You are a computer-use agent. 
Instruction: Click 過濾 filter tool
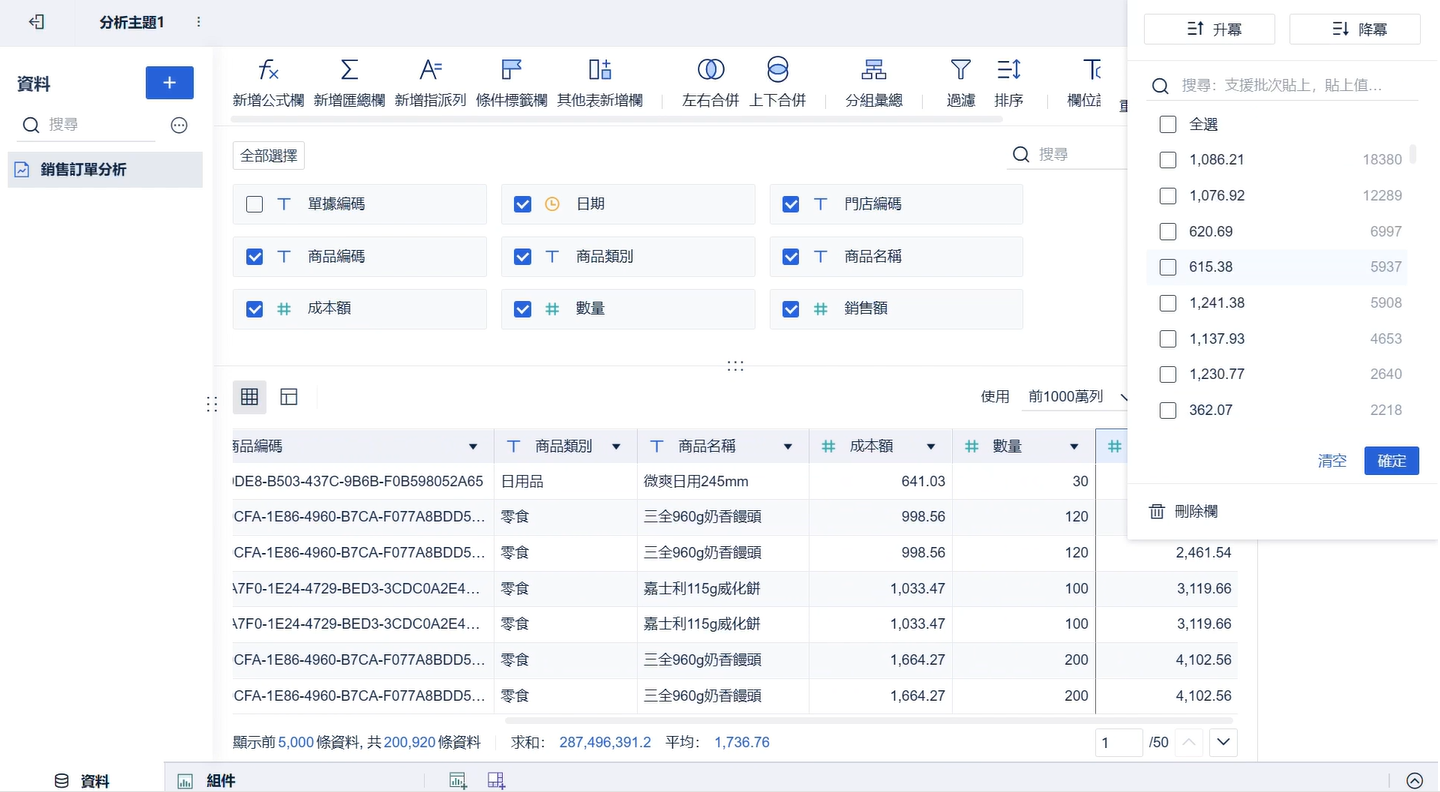point(961,82)
